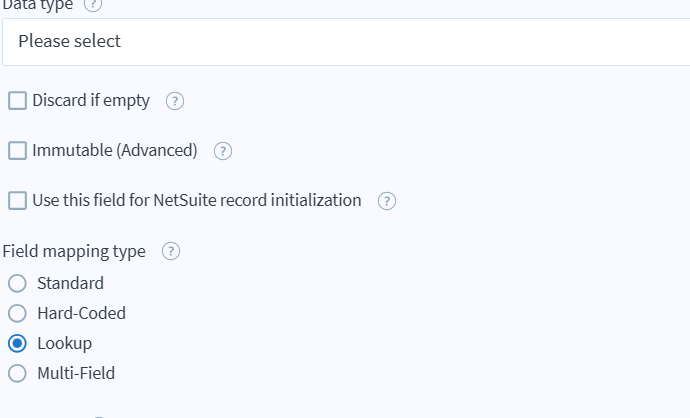This screenshot has width=690, height=418.
Task: Click the selected Lookup radio button
Action: (x=17, y=343)
